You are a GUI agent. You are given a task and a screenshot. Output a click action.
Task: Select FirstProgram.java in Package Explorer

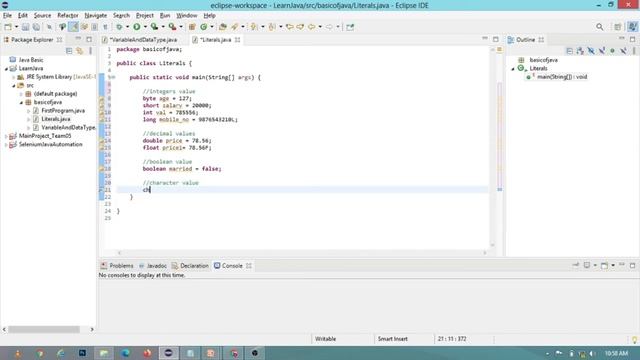coord(63,111)
